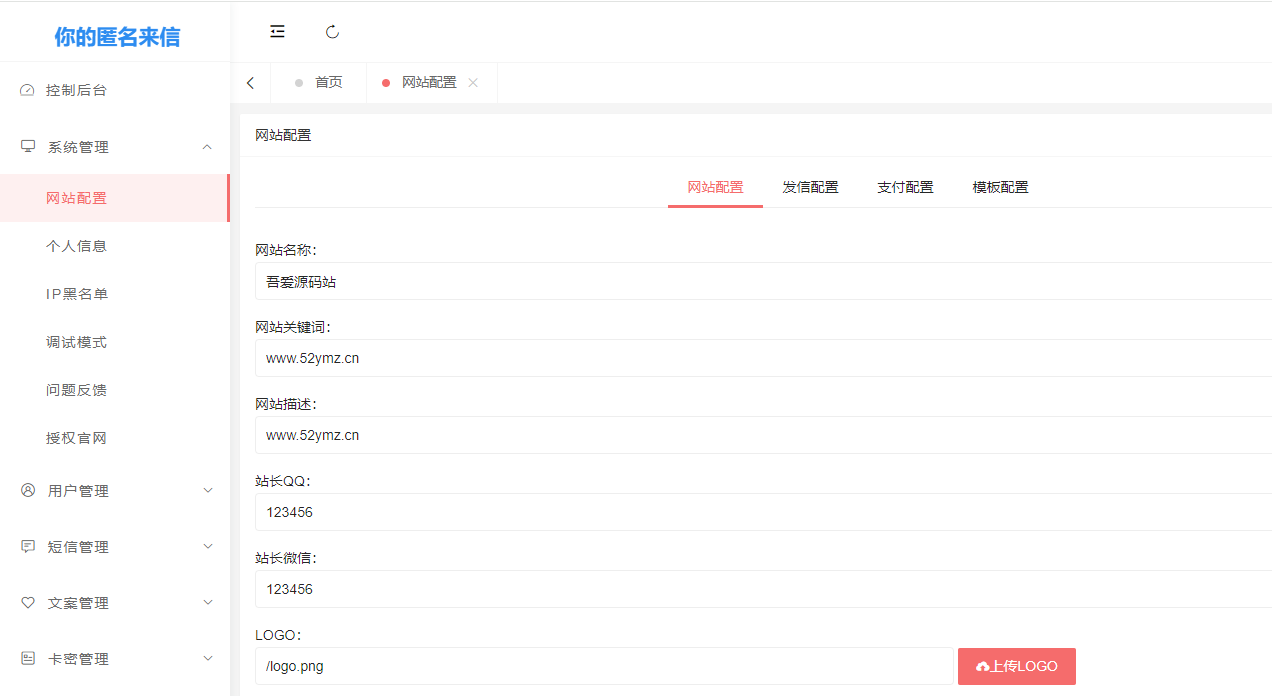Screen dimensions: 1272x696
Task: Collapse the 系统管理 menu chevron
Action: point(208,147)
